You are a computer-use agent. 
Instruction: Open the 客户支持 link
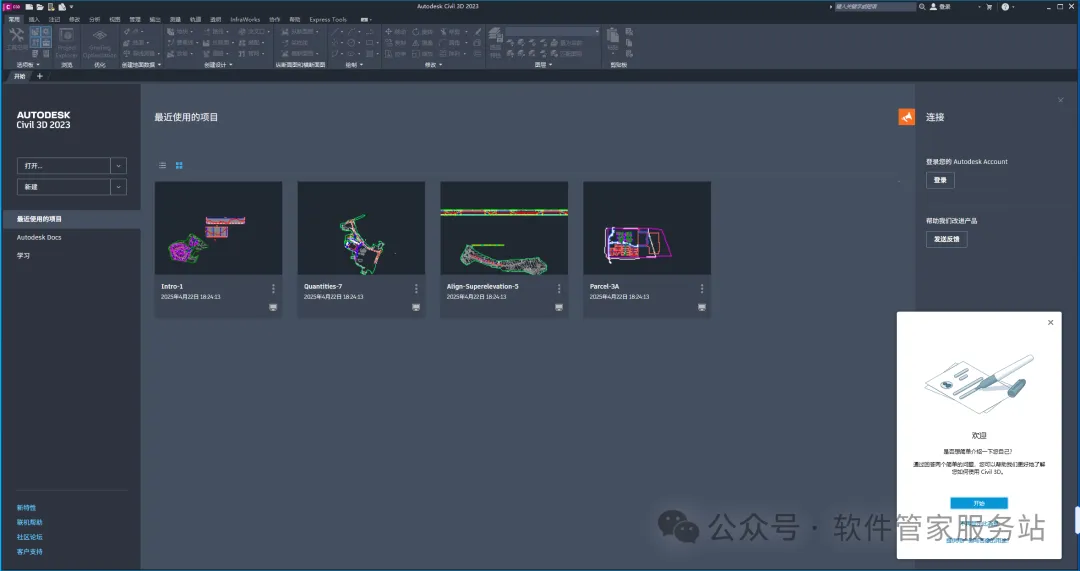coord(30,552)
